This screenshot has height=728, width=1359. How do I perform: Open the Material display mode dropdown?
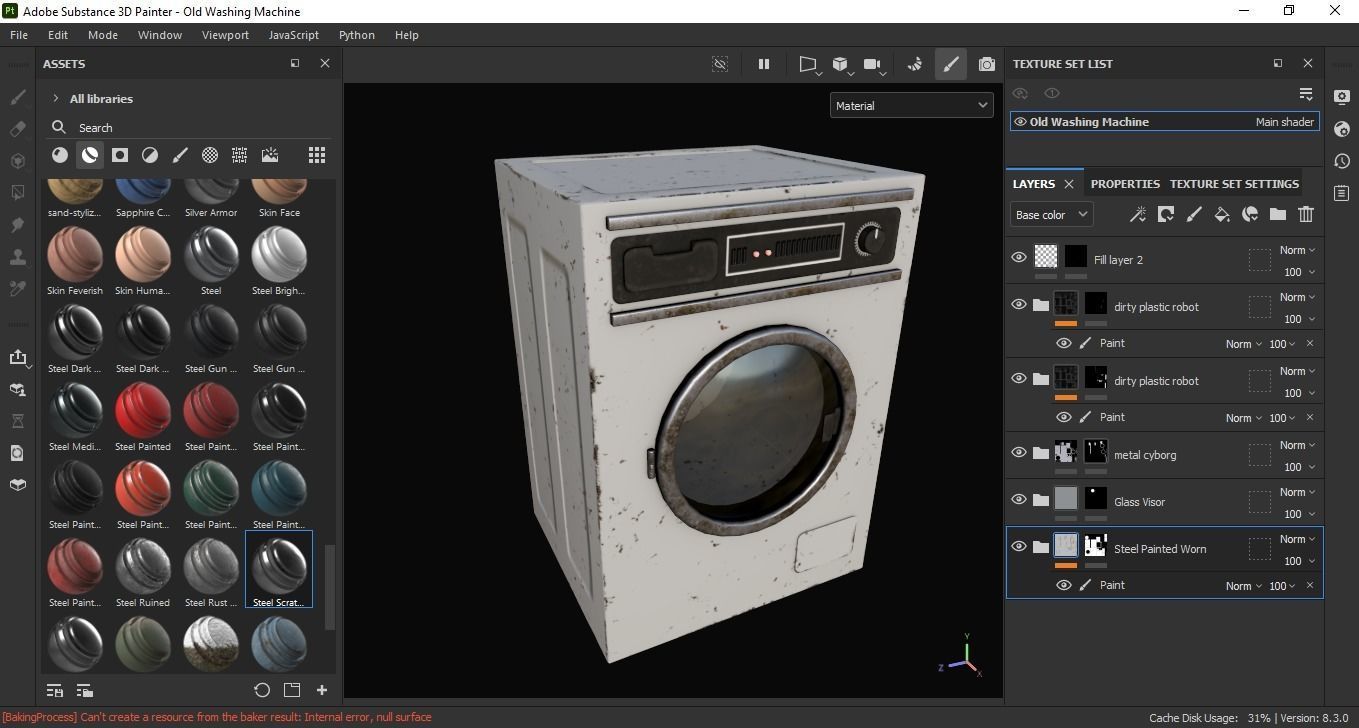tap(911, 105)
